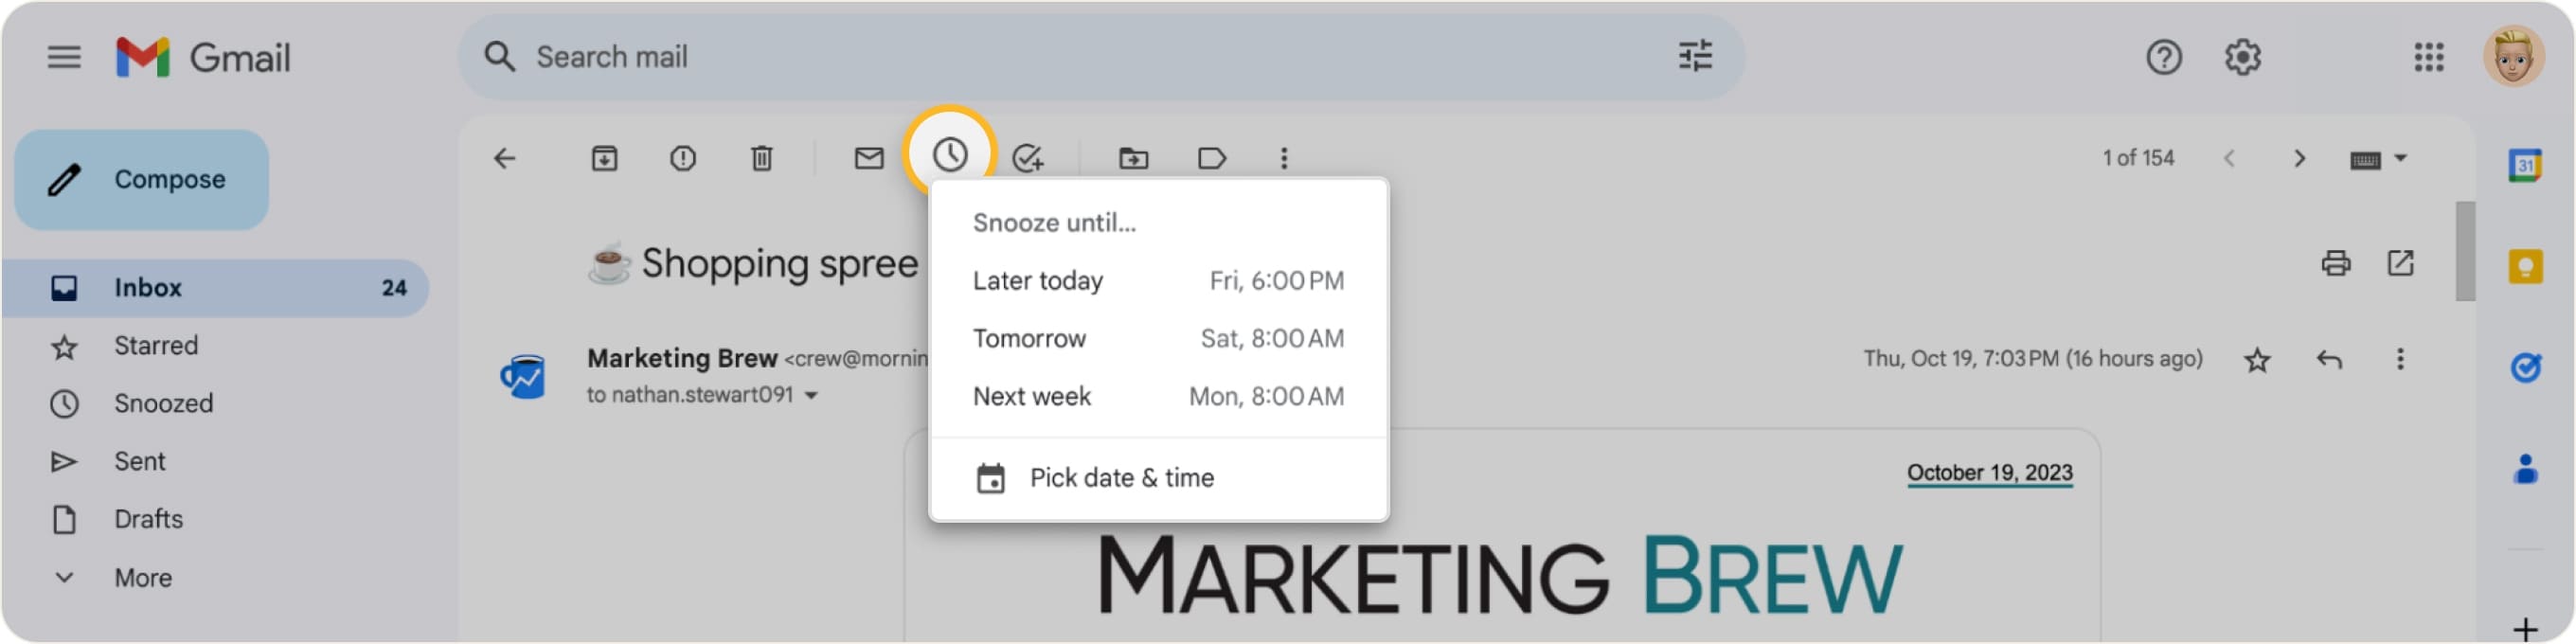
Task: Delete the open email
Action: 762,158
